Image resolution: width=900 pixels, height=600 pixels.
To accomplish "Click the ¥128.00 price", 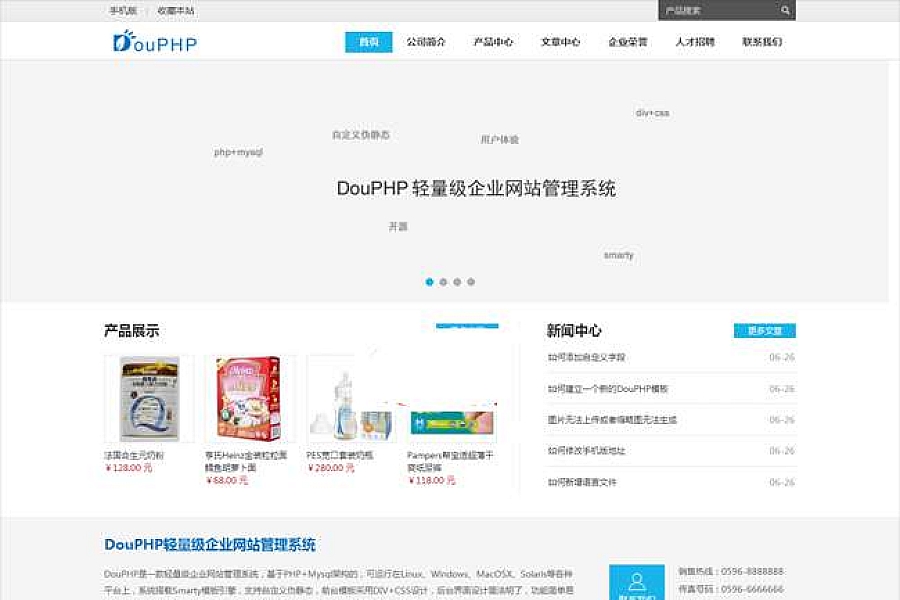I will 129,468.
